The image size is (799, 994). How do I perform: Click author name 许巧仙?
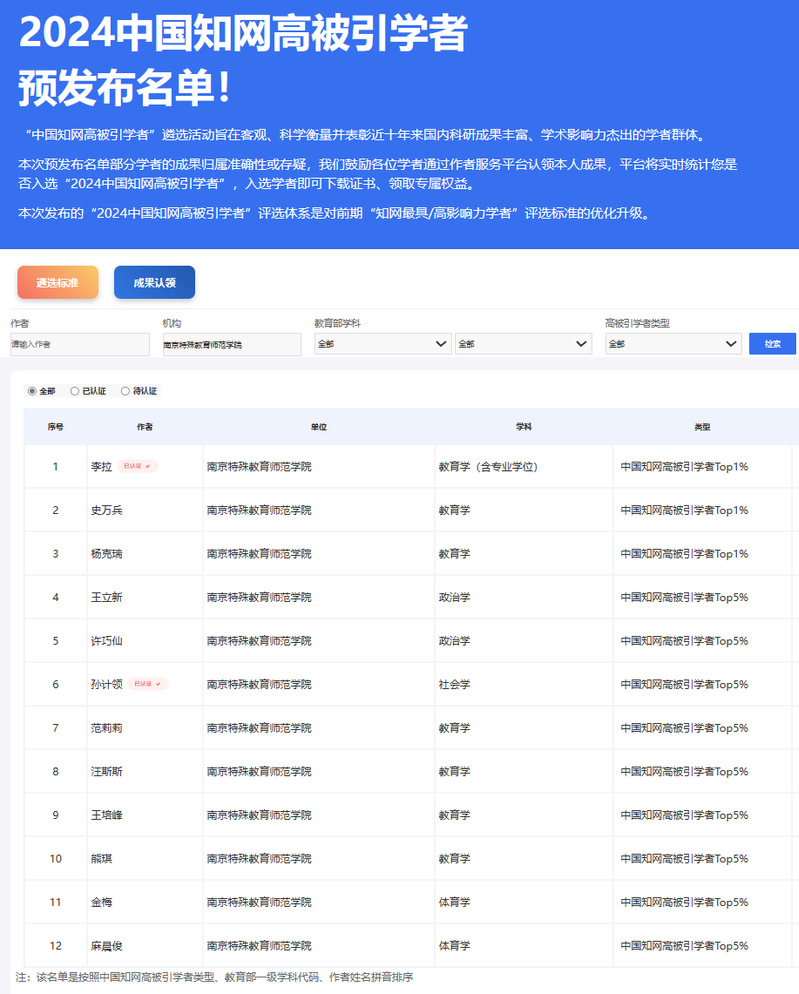(x=107, y=641)
